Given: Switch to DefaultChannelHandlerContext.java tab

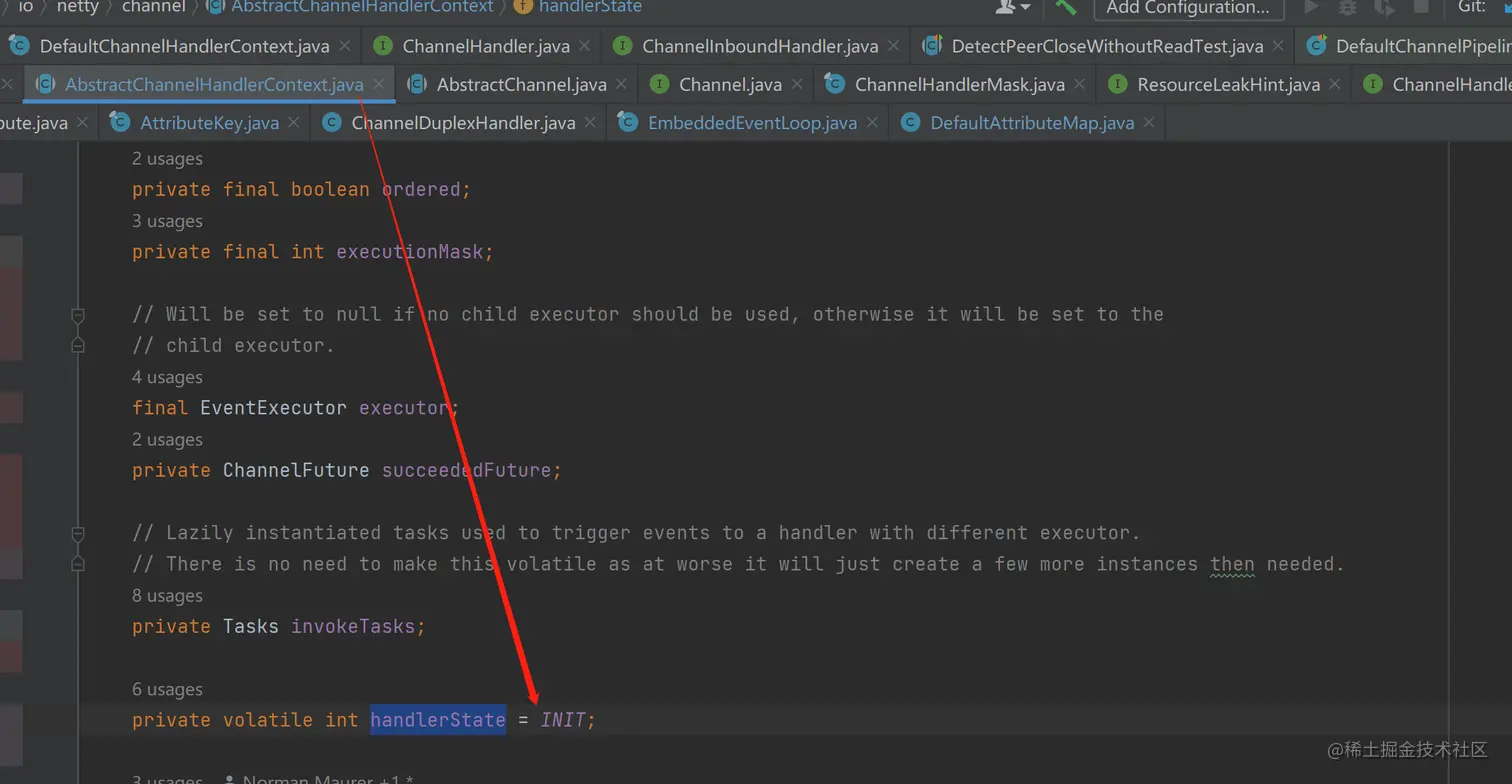Looking at the screenshot, I should (184, 46).
